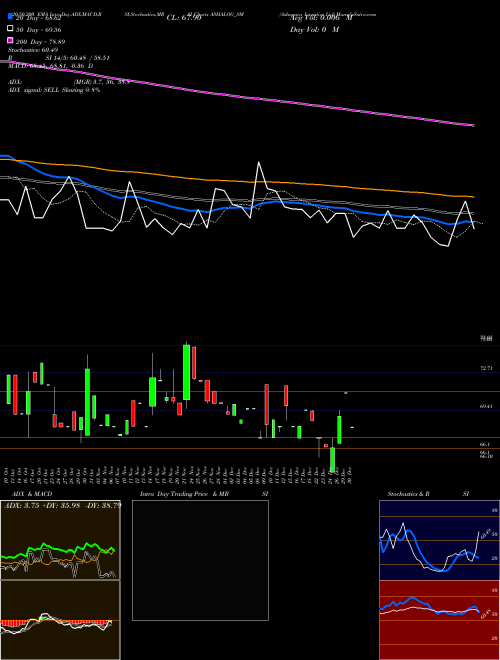Image resolution: width=500 pixels, height=660 pixels.
Task: Click the magenta 200 Day EMA legend swatch
Action: (x=10, y=40)
